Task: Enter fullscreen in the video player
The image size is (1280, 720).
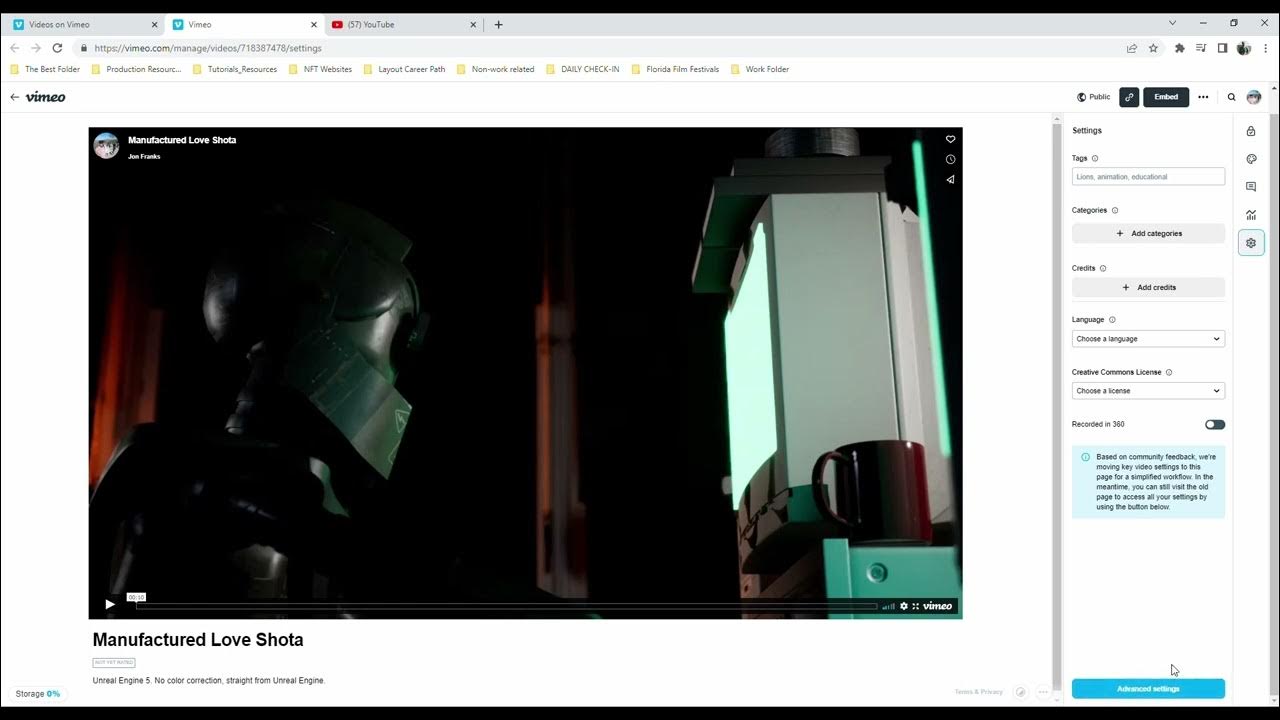Action: [915, 606]
